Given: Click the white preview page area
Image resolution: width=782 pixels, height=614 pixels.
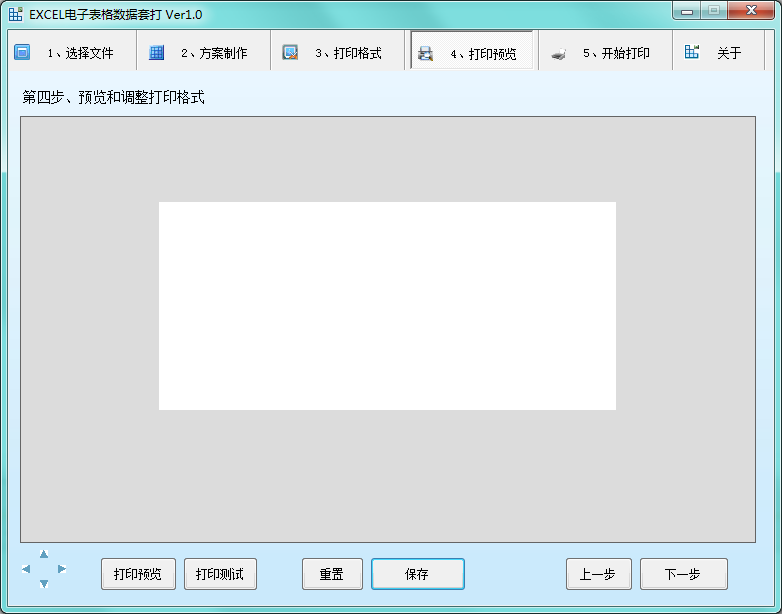Looking at the screenshot, I should click(388, 306).
